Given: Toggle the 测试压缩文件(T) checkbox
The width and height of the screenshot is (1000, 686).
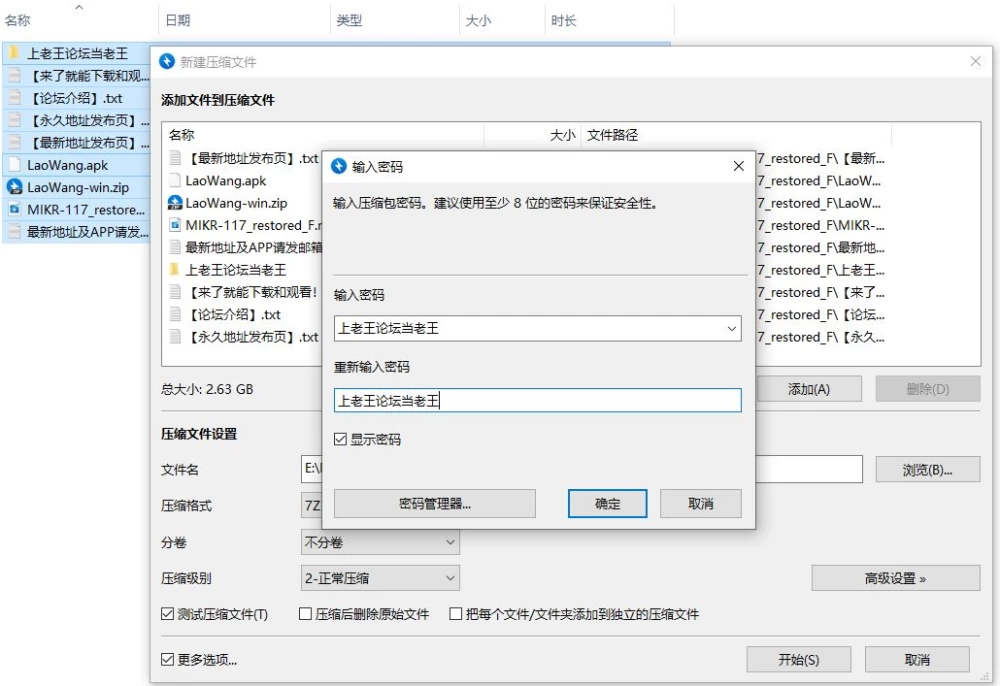Looking at the screenshot, I should pyautogui.click(x=167, y=614).
